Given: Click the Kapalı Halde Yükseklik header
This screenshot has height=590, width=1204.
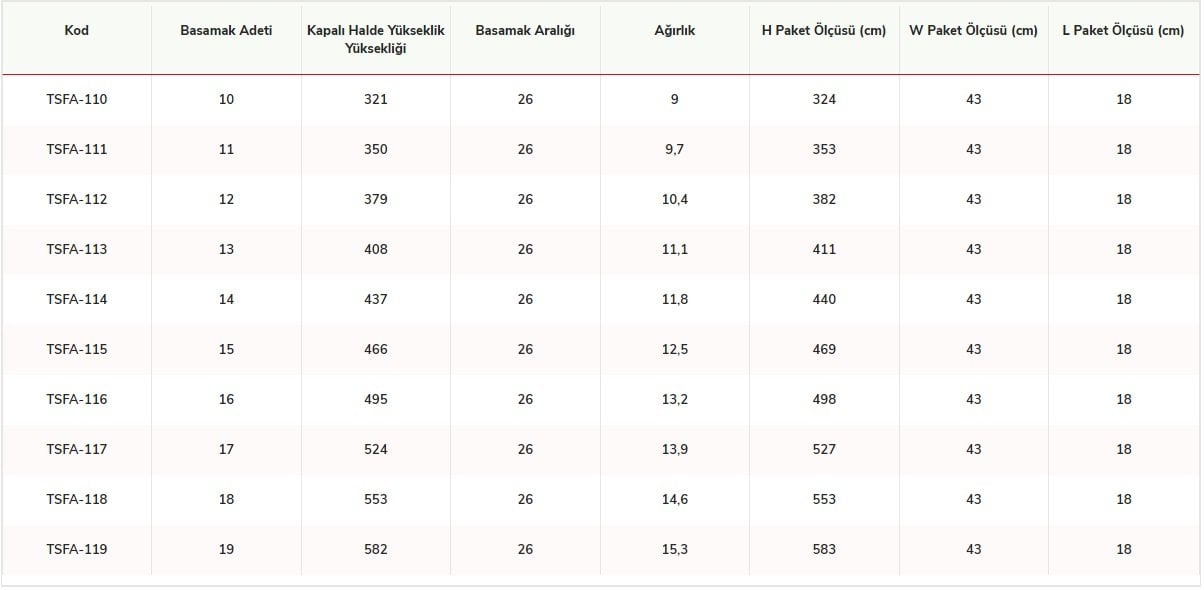Looking at the screenshot, I should click(376, 39).
